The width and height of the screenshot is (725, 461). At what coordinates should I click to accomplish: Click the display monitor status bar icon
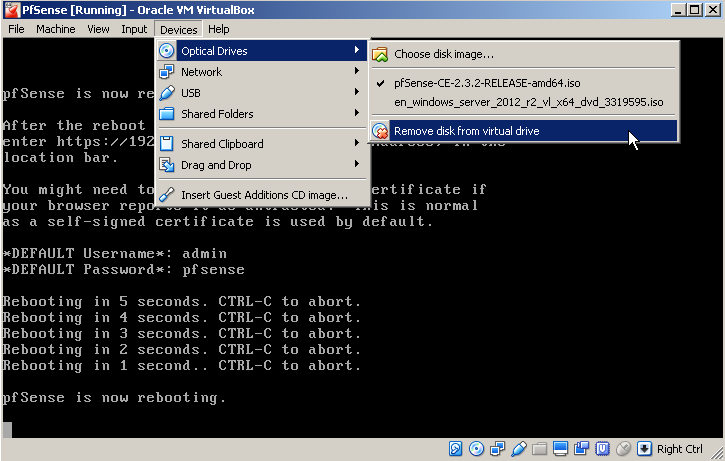560,449
